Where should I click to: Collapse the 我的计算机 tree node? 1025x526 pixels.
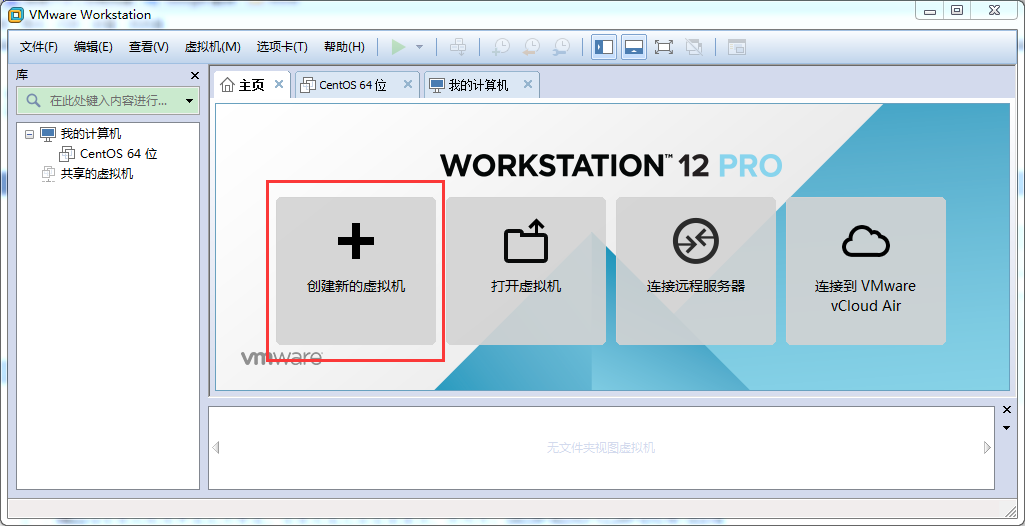[x=29, y=134]
